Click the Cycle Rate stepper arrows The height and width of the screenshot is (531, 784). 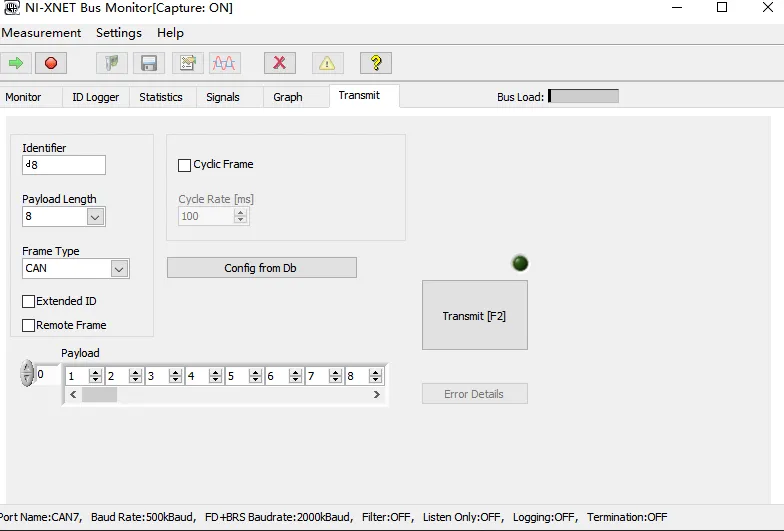tap(240, 216)
